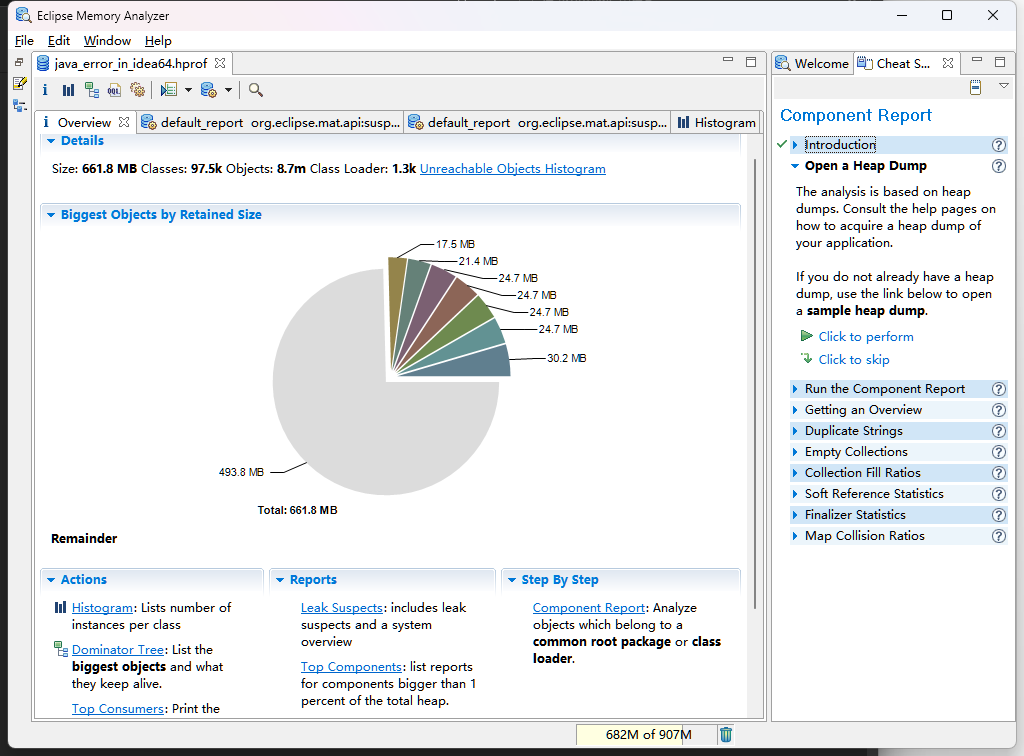Screen dimensions: 1024x756
Task: Collapse the Reports section
Action: point(280,580)
